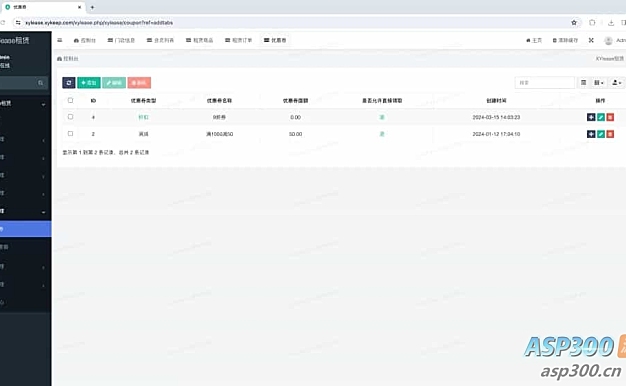Image resolution: width=626 pixels, height=386 pixels.
Task: Open the export data dropdown
Action: pos(616,83)
